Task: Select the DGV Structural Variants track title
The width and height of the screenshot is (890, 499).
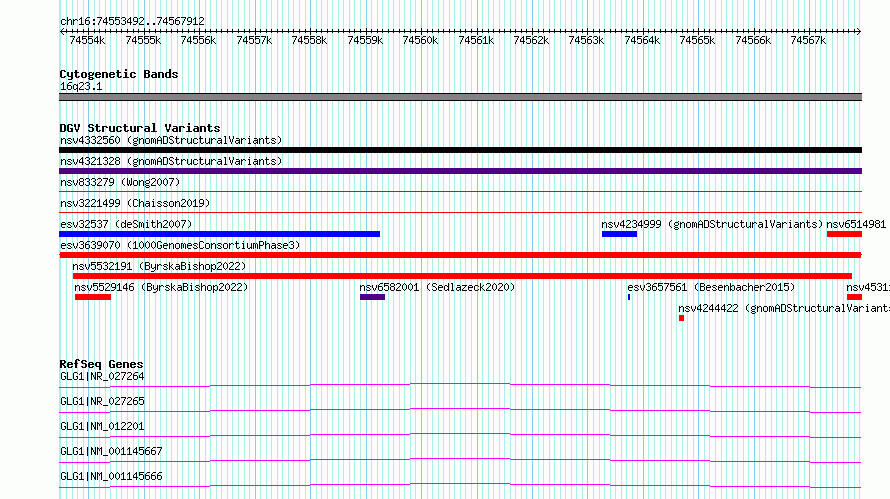Action: [x=140, y=128]
